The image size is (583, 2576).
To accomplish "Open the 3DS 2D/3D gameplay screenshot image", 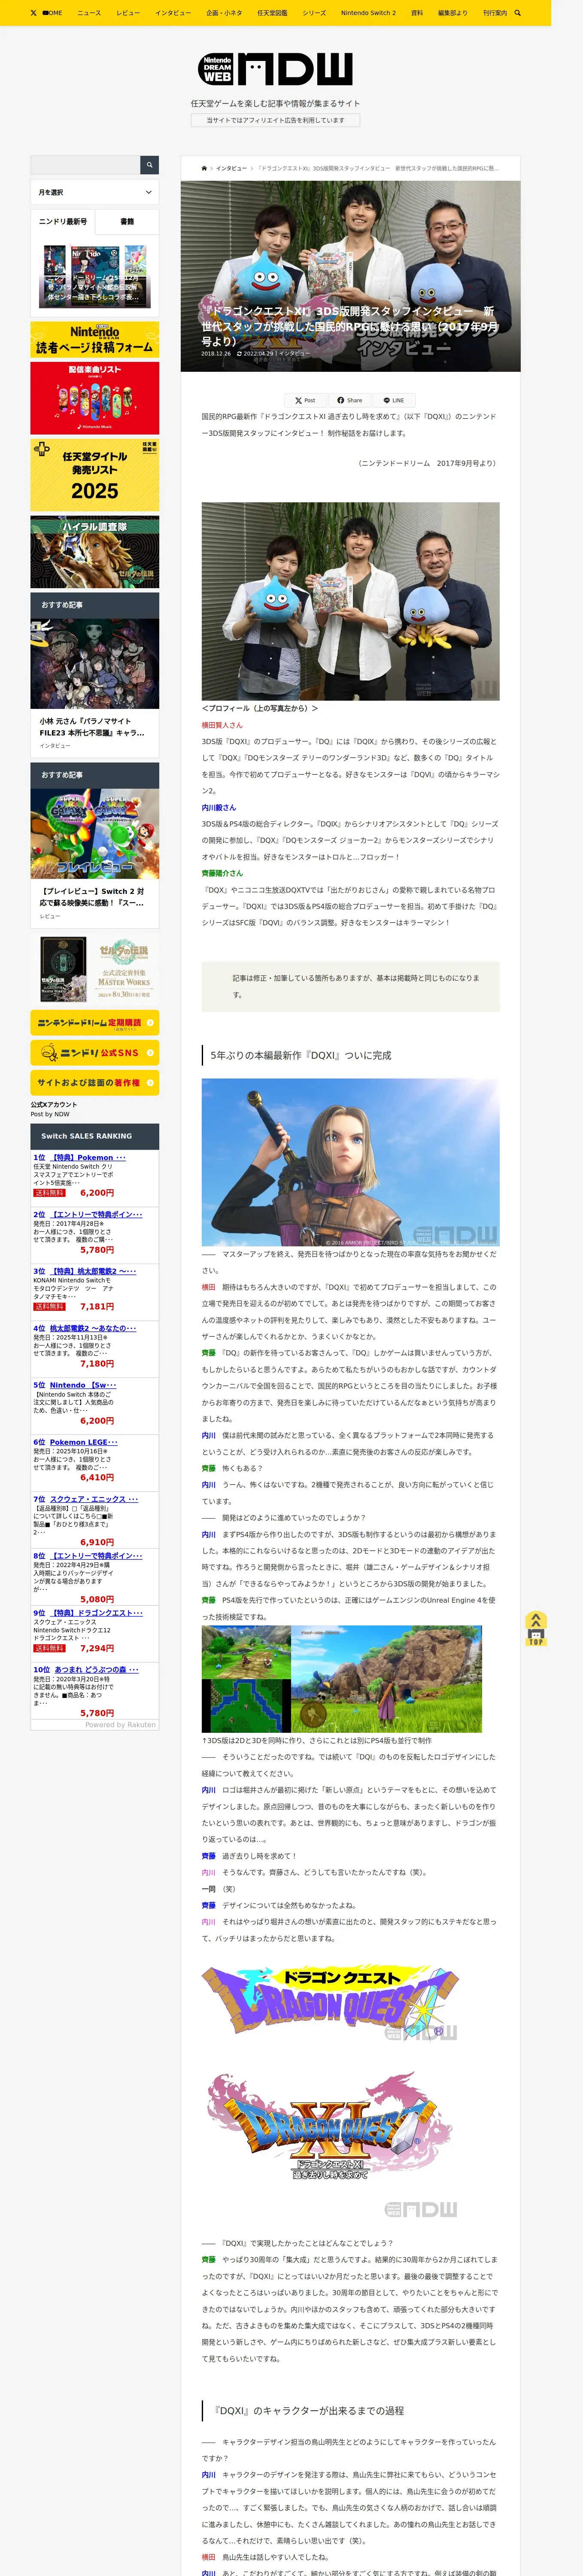I will 342,1680.
